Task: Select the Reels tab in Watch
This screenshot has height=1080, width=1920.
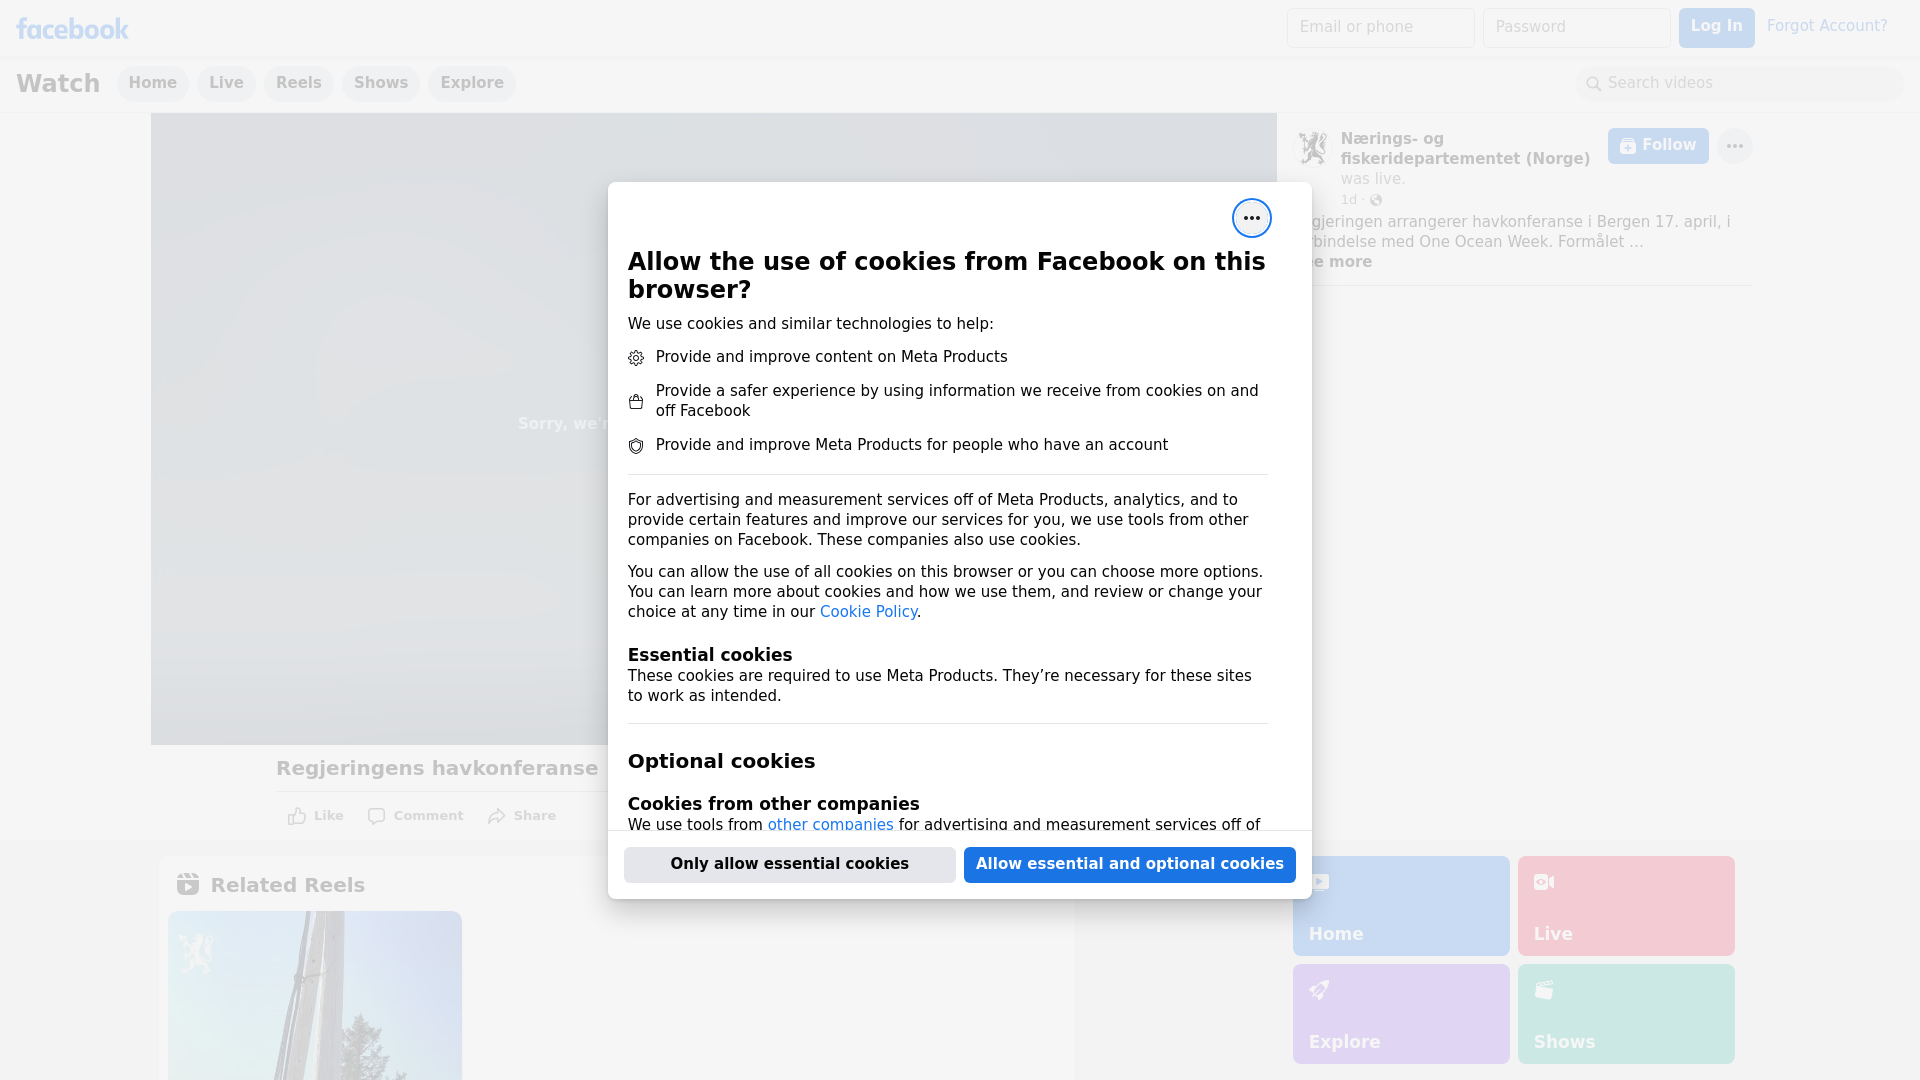Action: tap(299, 84)
